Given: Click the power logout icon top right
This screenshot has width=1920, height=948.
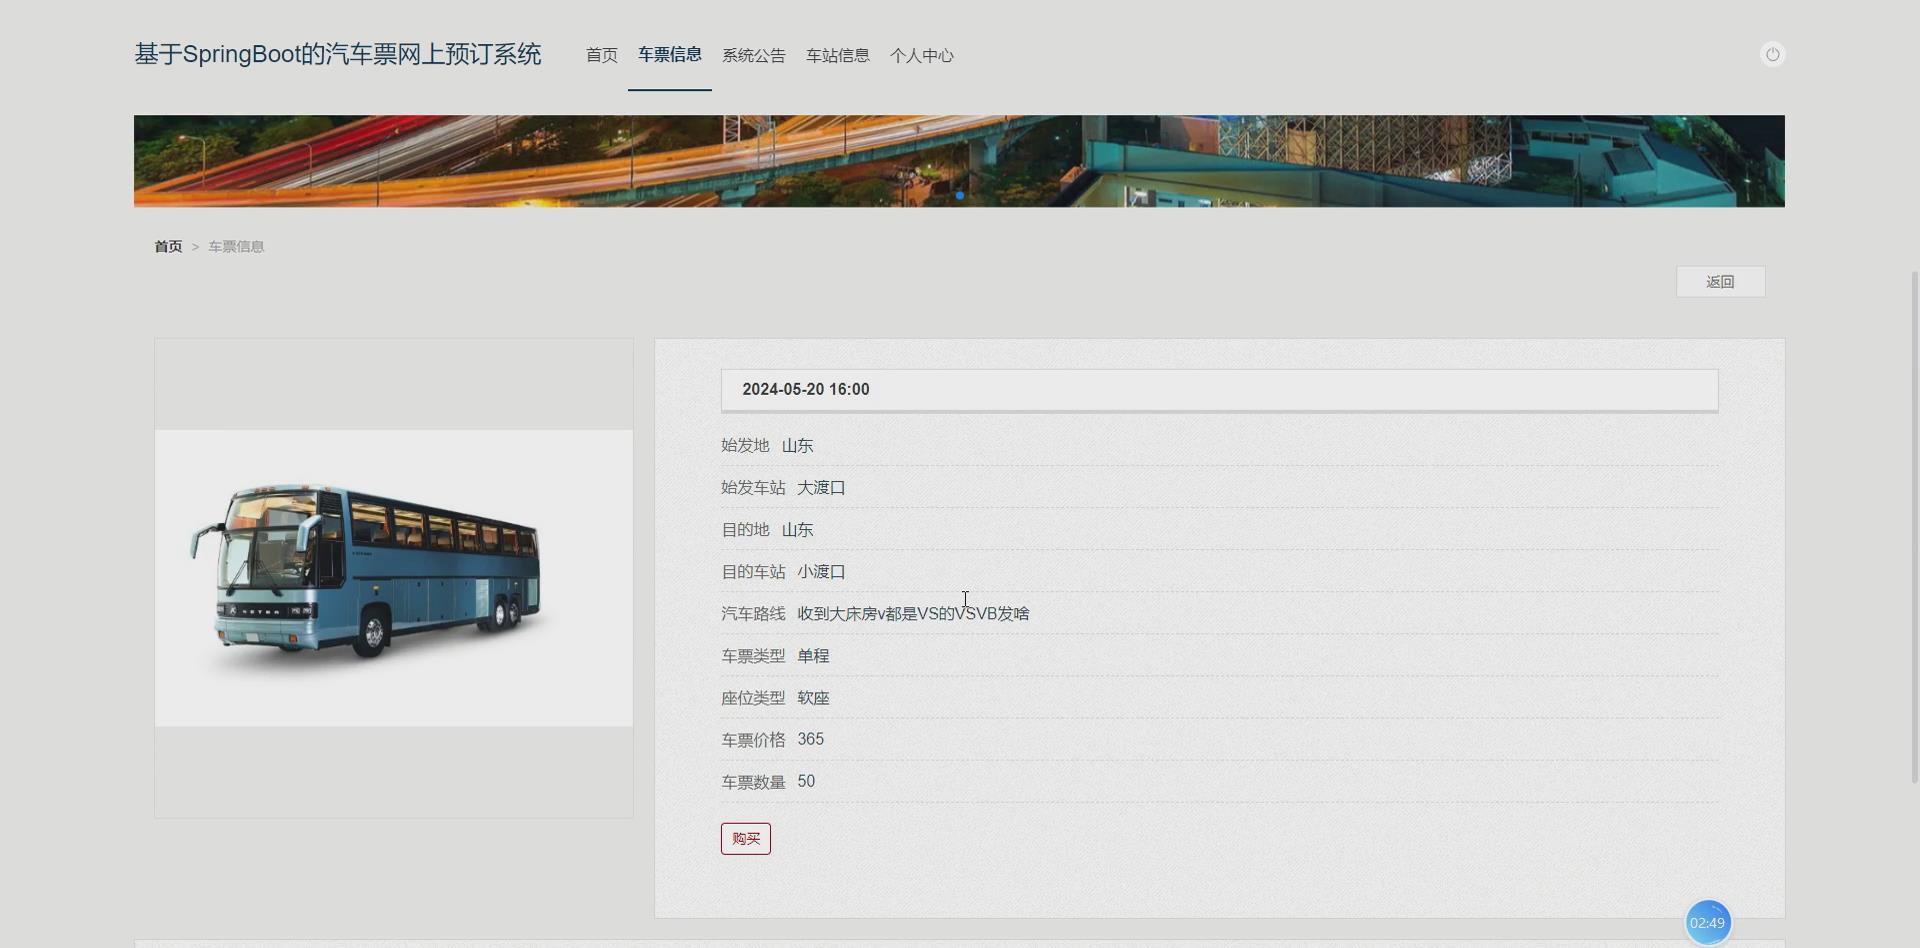Looking at the screenshot, I should coord(1772,54).
